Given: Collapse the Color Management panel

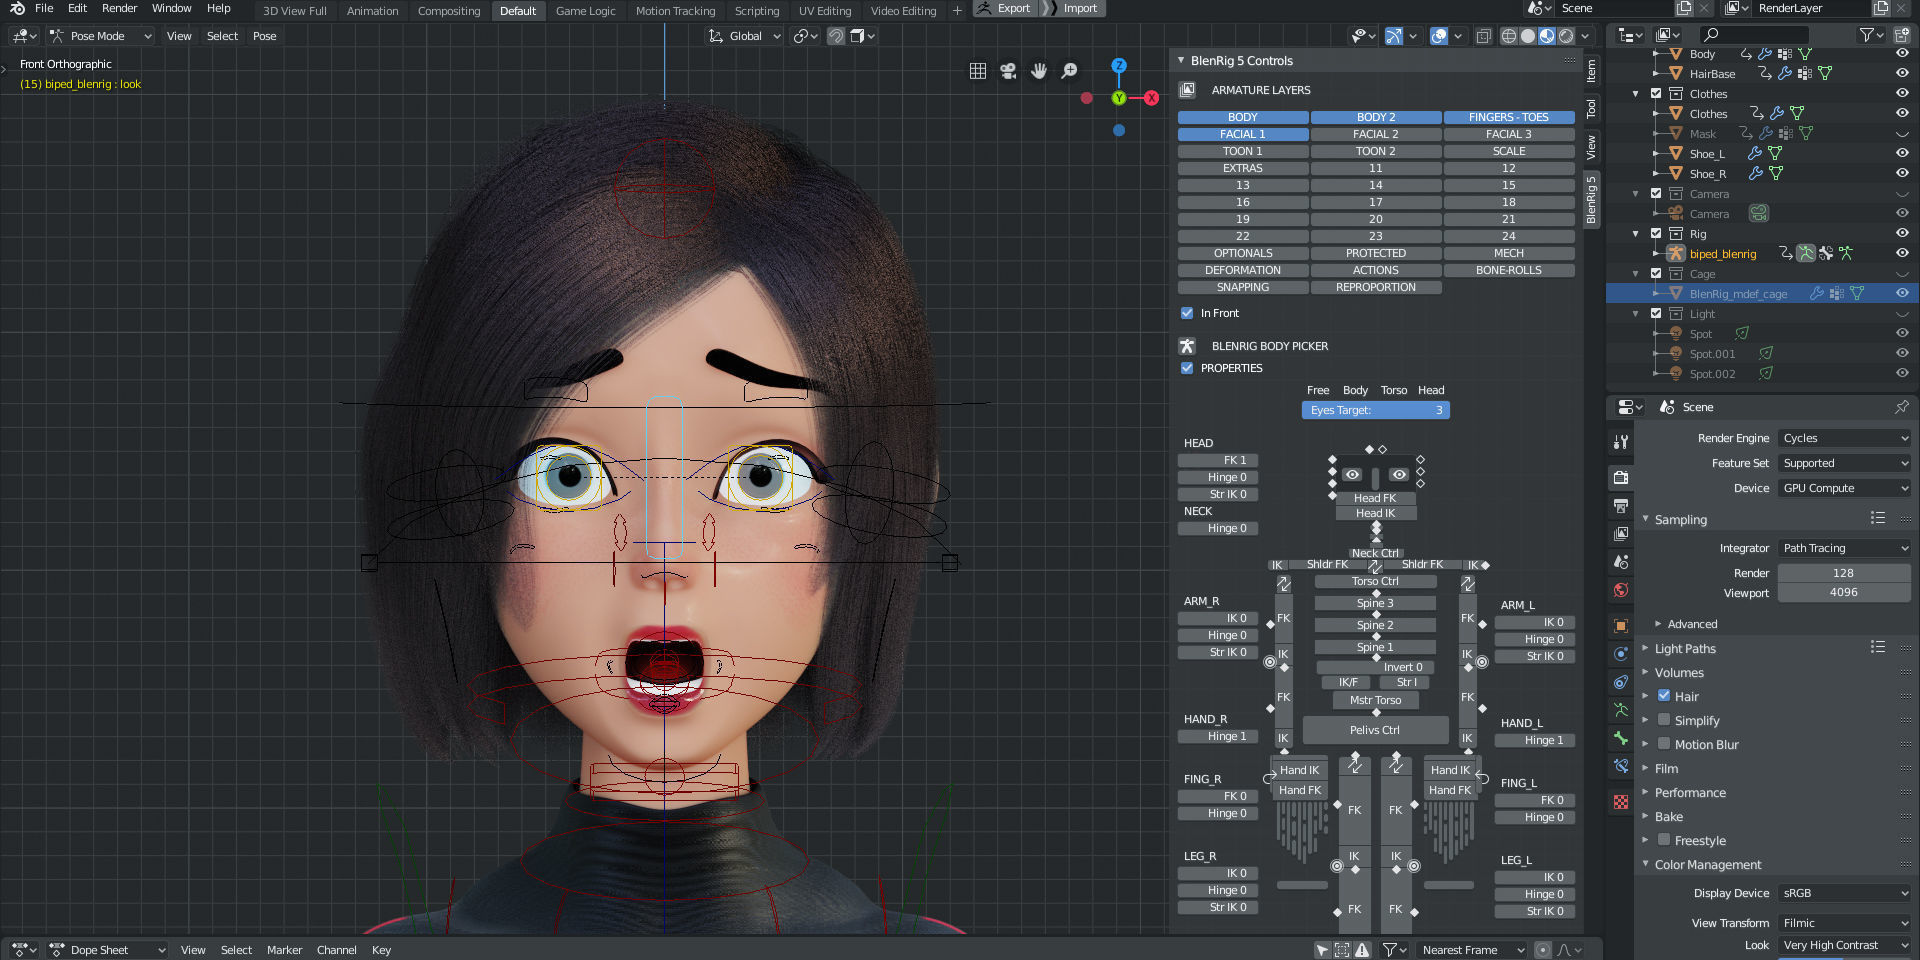Looking at the screenshot, I should pos(1707,864).
